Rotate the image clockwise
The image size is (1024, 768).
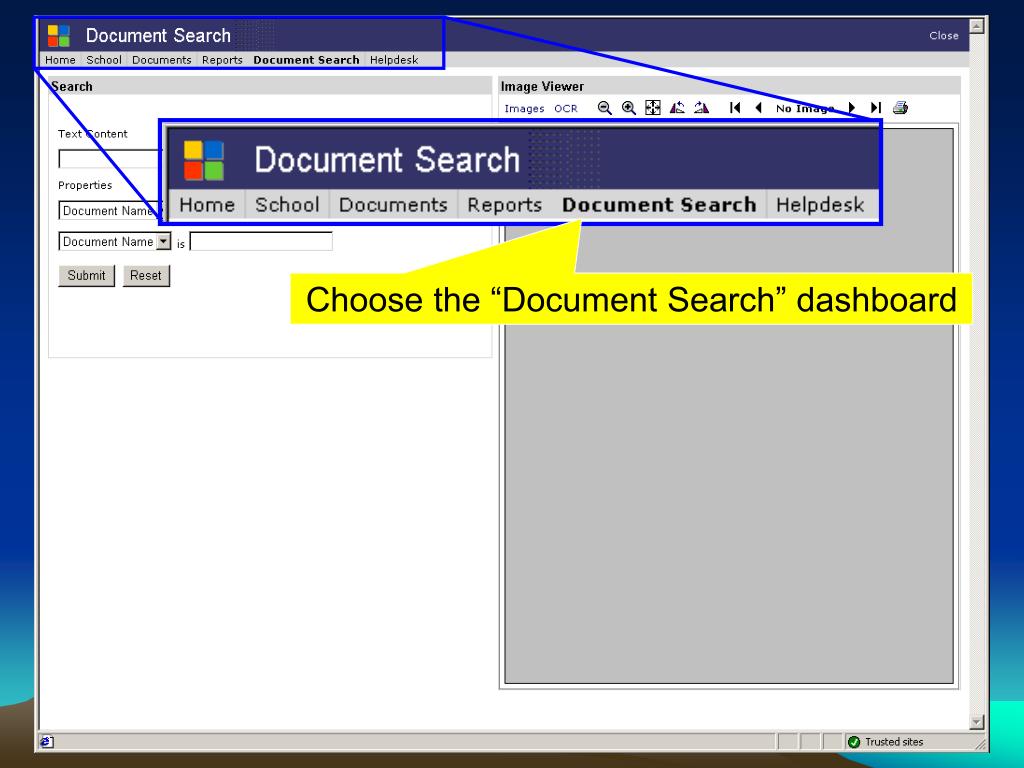point(701,108)
